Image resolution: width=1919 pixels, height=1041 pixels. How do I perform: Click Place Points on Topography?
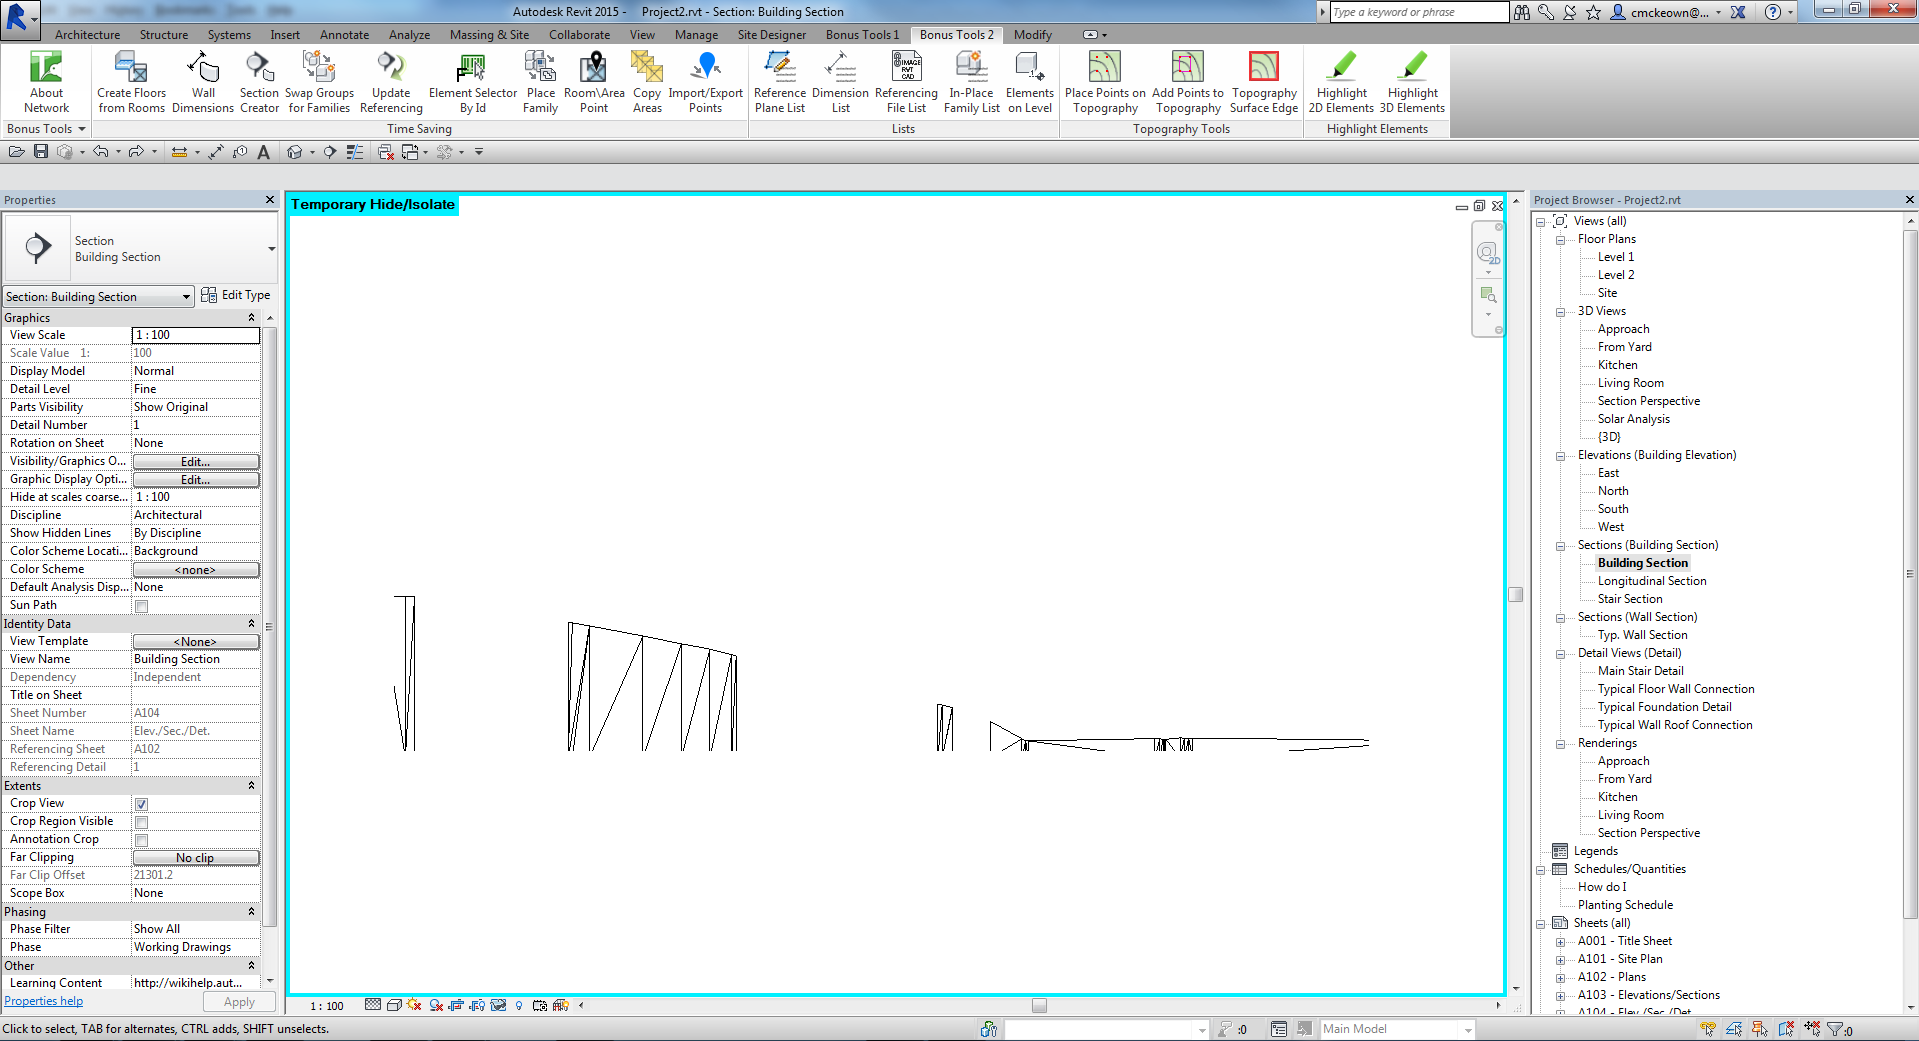click(1104, 82)
